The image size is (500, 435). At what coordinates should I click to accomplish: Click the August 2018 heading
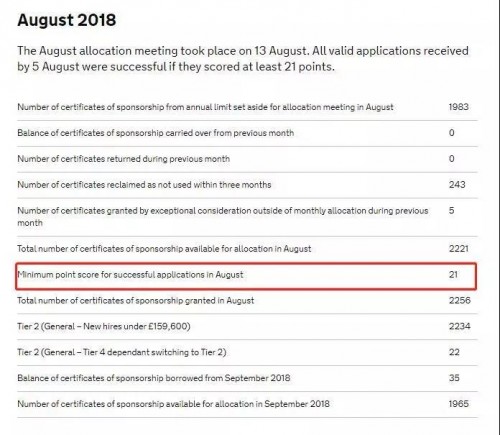click(x=67, y=20)
